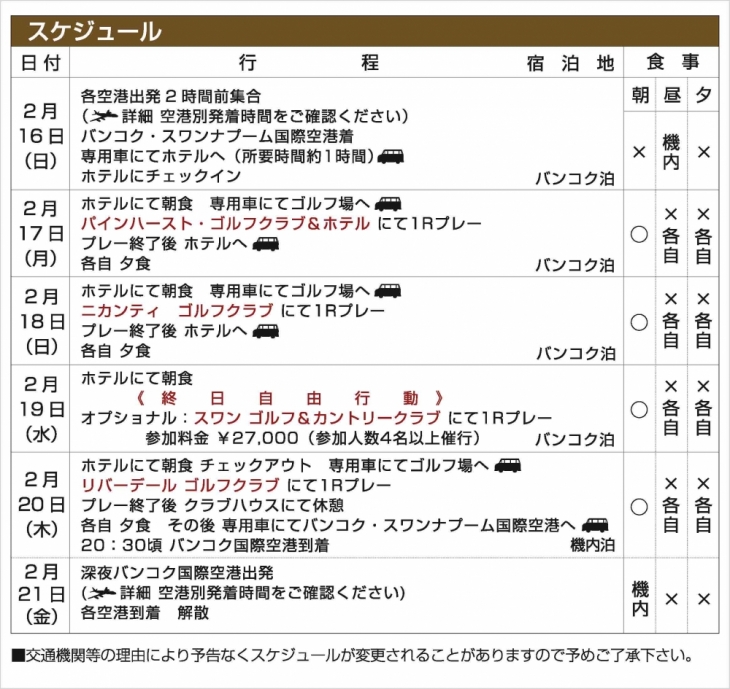Click the van icon after ゴルフ場へ on Feb 20
Viewport: 730px width, 689px height.
[x=508, y=465]
